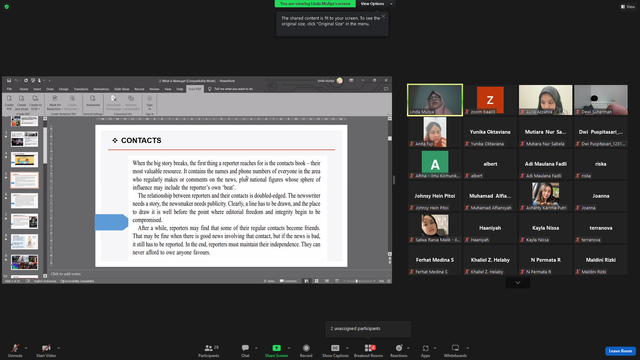Toggle Show Captions
640x360 pixels.
[x=335, y=350]
